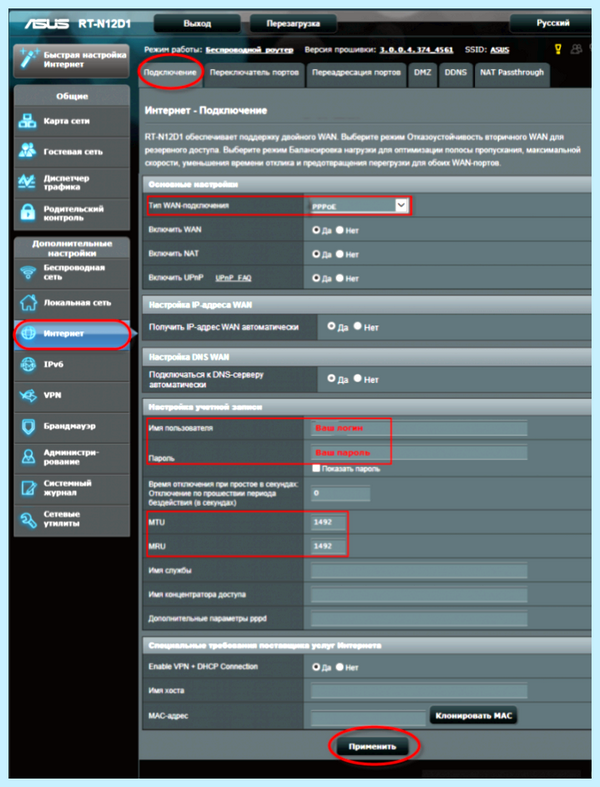Screen dimensions: 600x787
Task: Switch to the Переключатель портов tab
Action: click(254, 73)
